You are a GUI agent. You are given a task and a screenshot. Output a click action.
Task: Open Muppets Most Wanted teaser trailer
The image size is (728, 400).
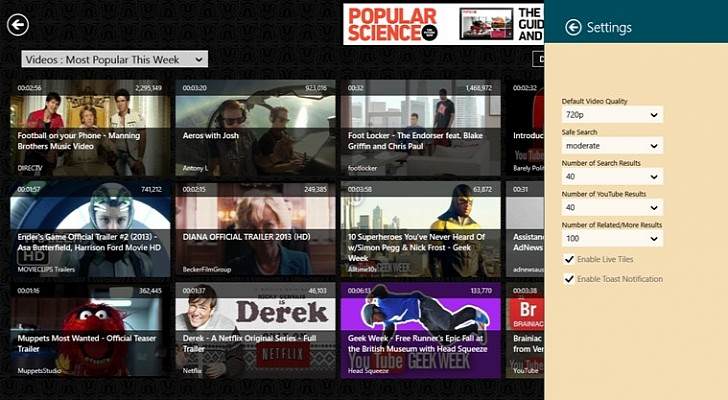89,330
